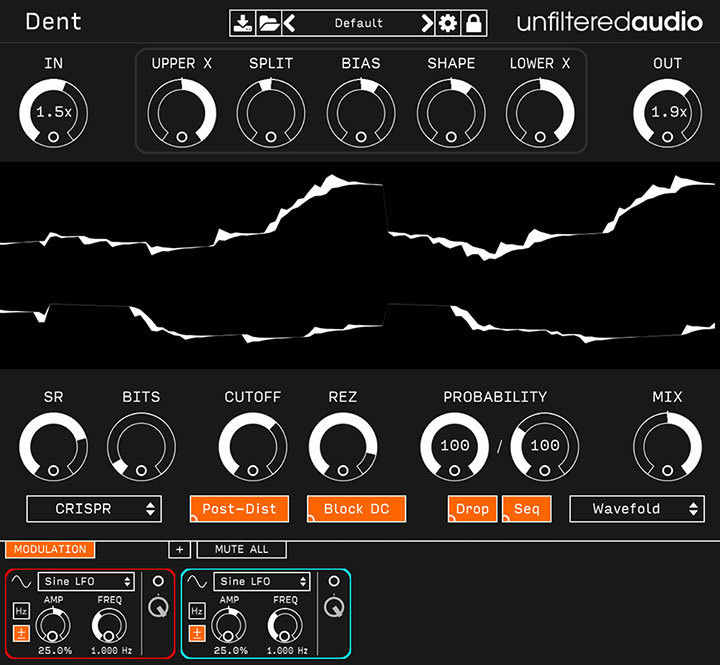
Task: Toggle bipolar ± button in red modulator
Action: (21, 633)
